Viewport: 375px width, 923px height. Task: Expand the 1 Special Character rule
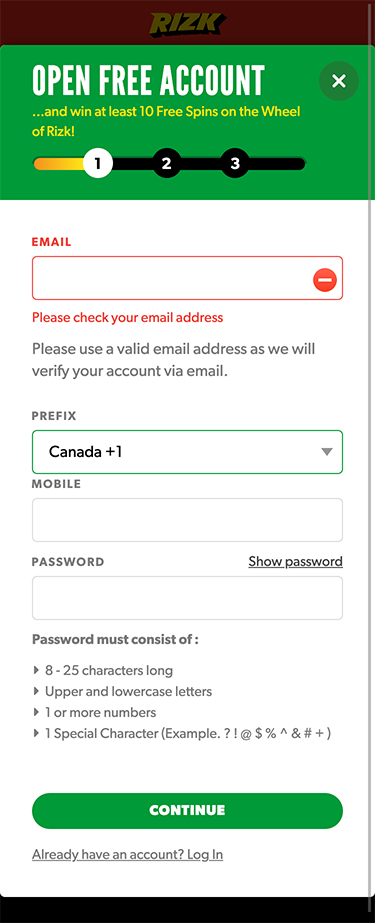tap(182, 734)
